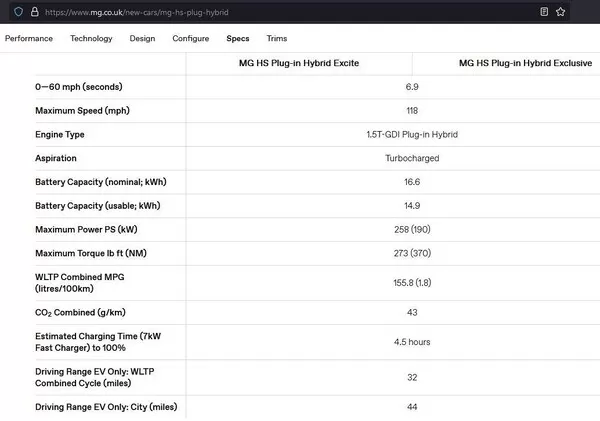Image resolution: width=600 pixels, height=421 pixels.
Task: Click the shield tracking protection icon
Action: [x=18, y=12]
